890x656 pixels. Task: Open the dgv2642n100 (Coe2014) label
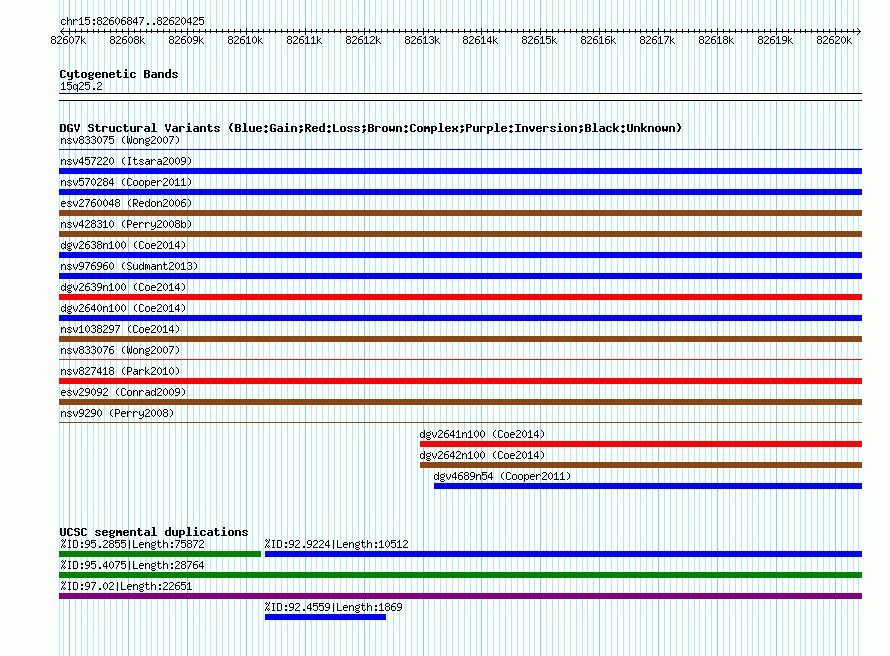(482, 455)
